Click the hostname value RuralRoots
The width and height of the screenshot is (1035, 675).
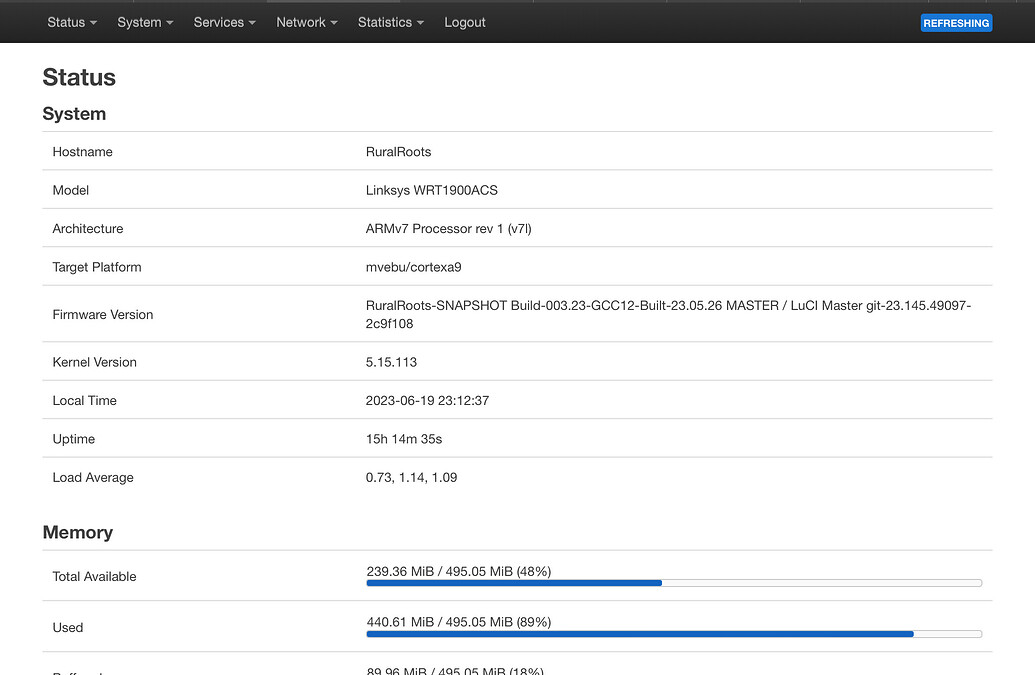pyautogui.click(x=399, y=151)
